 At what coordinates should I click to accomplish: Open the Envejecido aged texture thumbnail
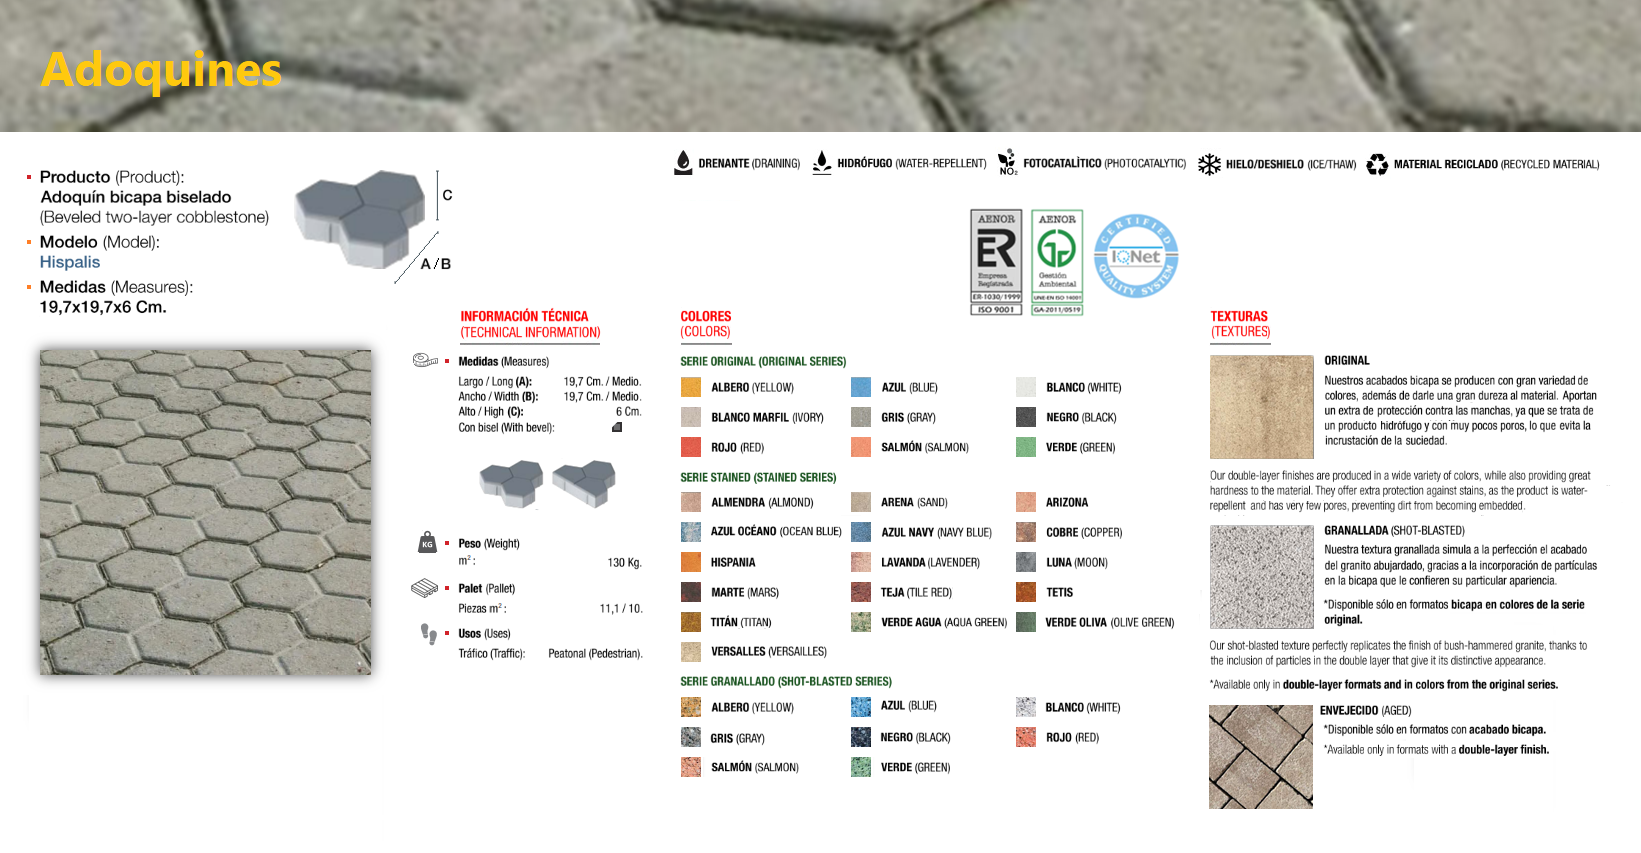(x=1260, y=756)
